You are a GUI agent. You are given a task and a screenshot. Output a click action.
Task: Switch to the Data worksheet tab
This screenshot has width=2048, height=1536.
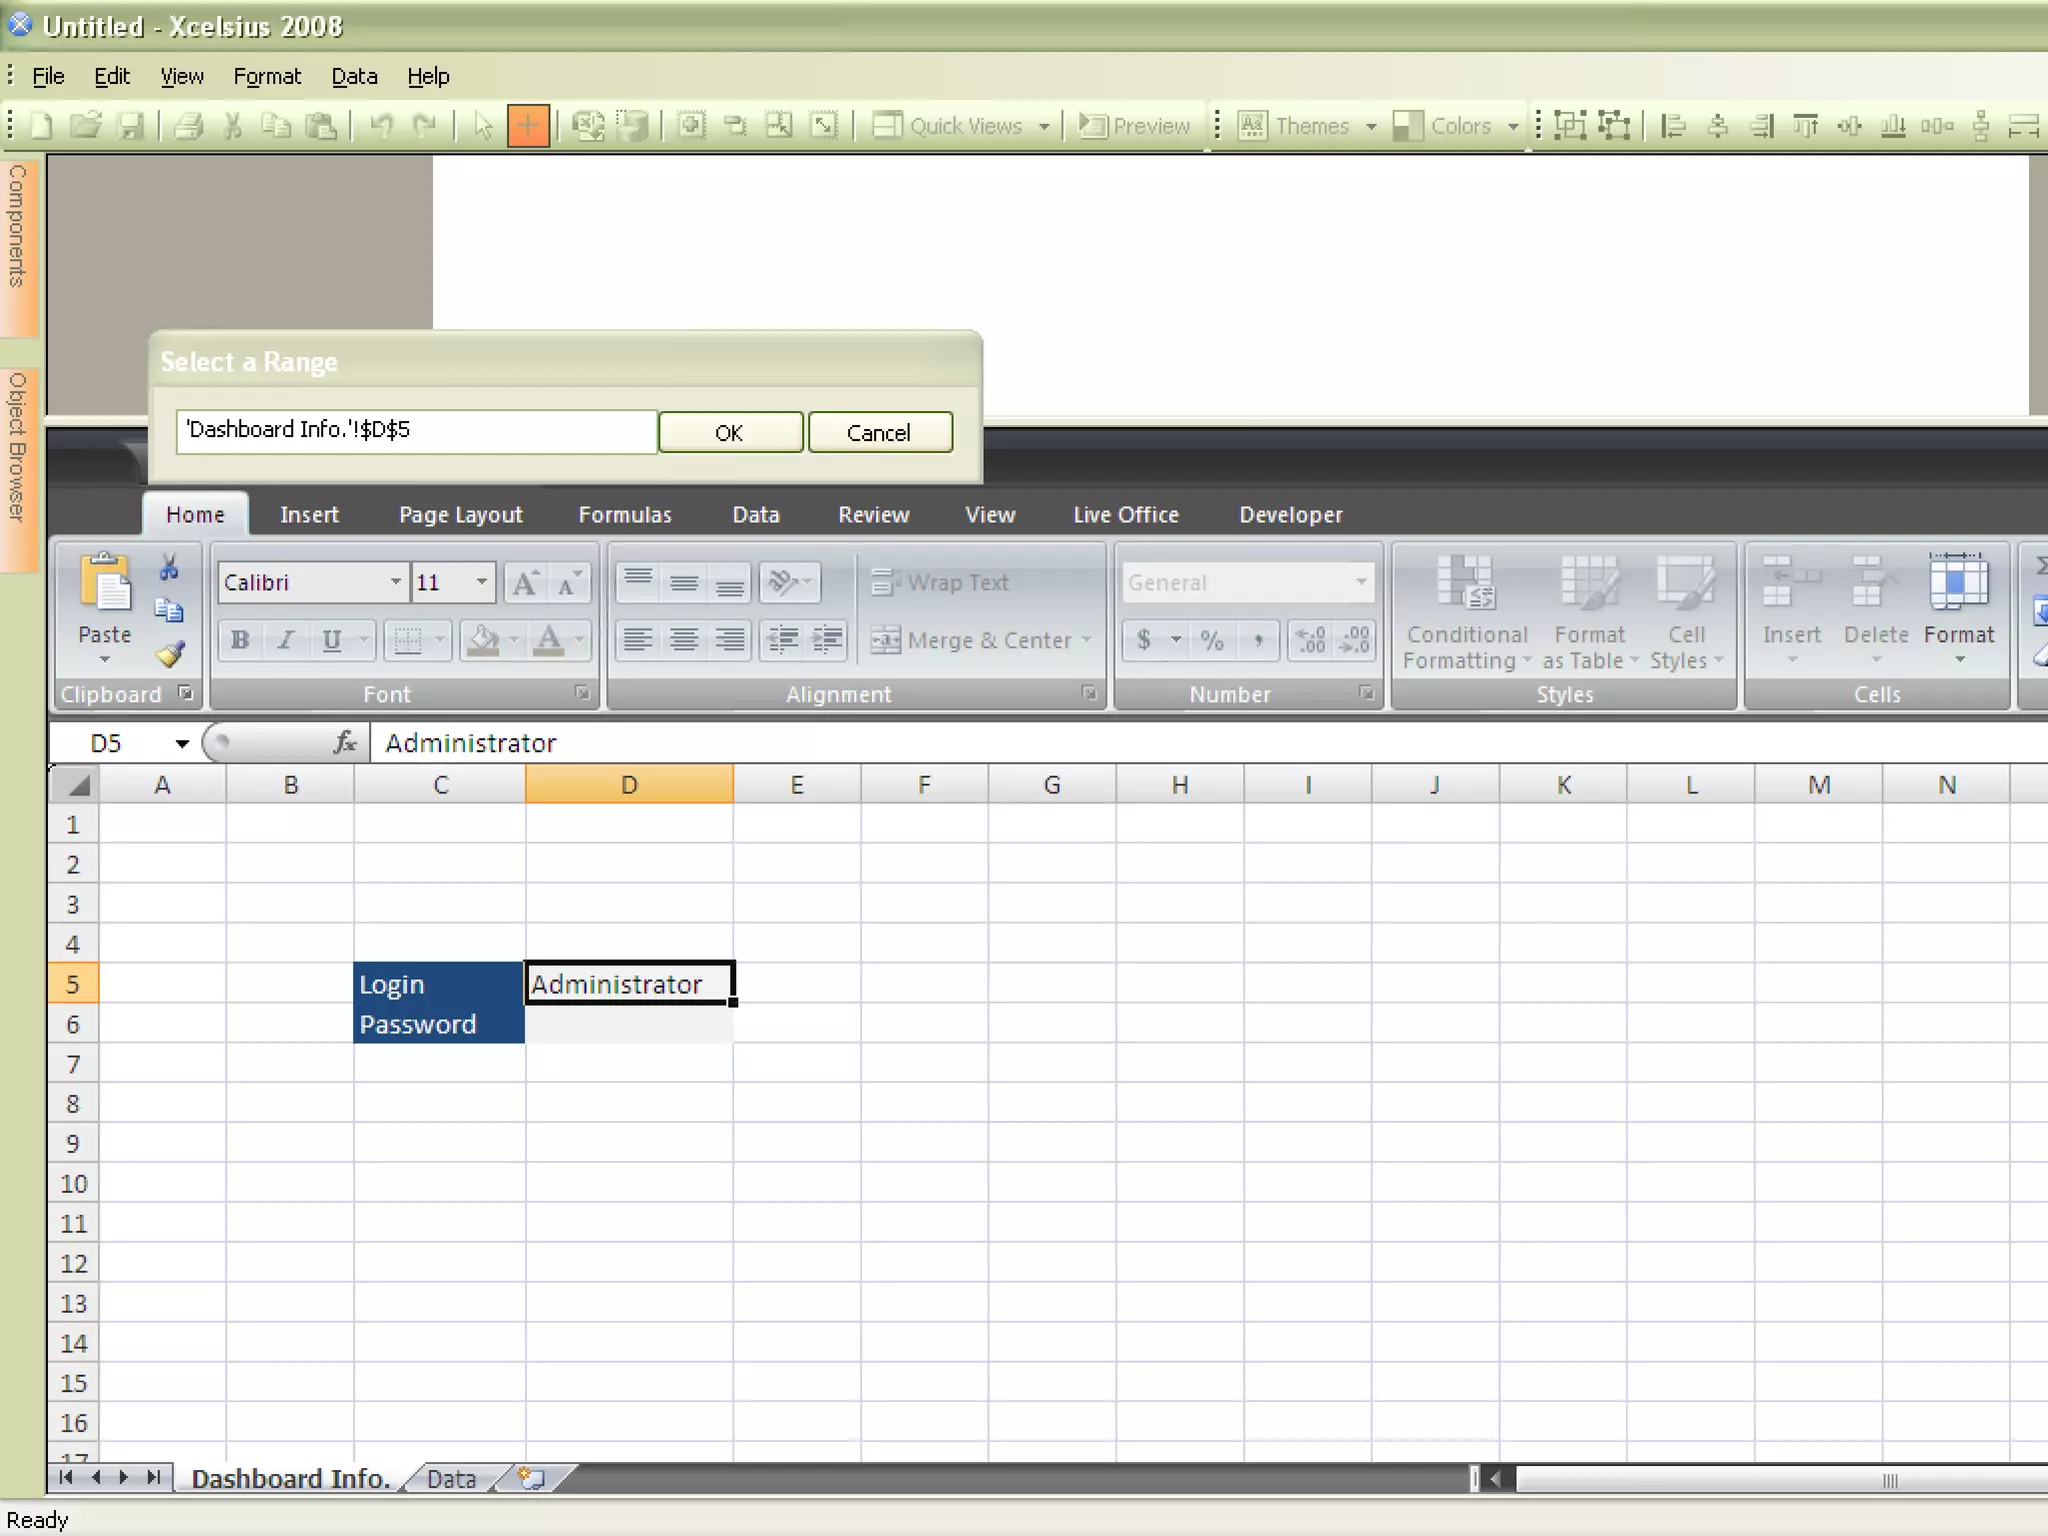click(451, 1479)
